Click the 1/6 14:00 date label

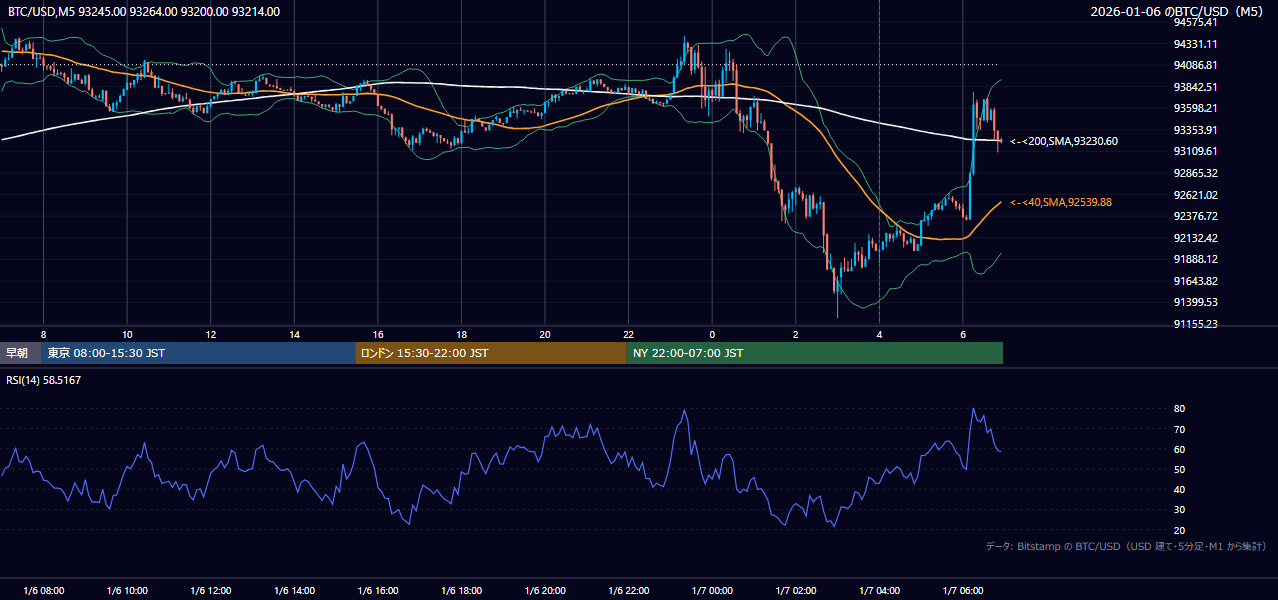point(294,591)
